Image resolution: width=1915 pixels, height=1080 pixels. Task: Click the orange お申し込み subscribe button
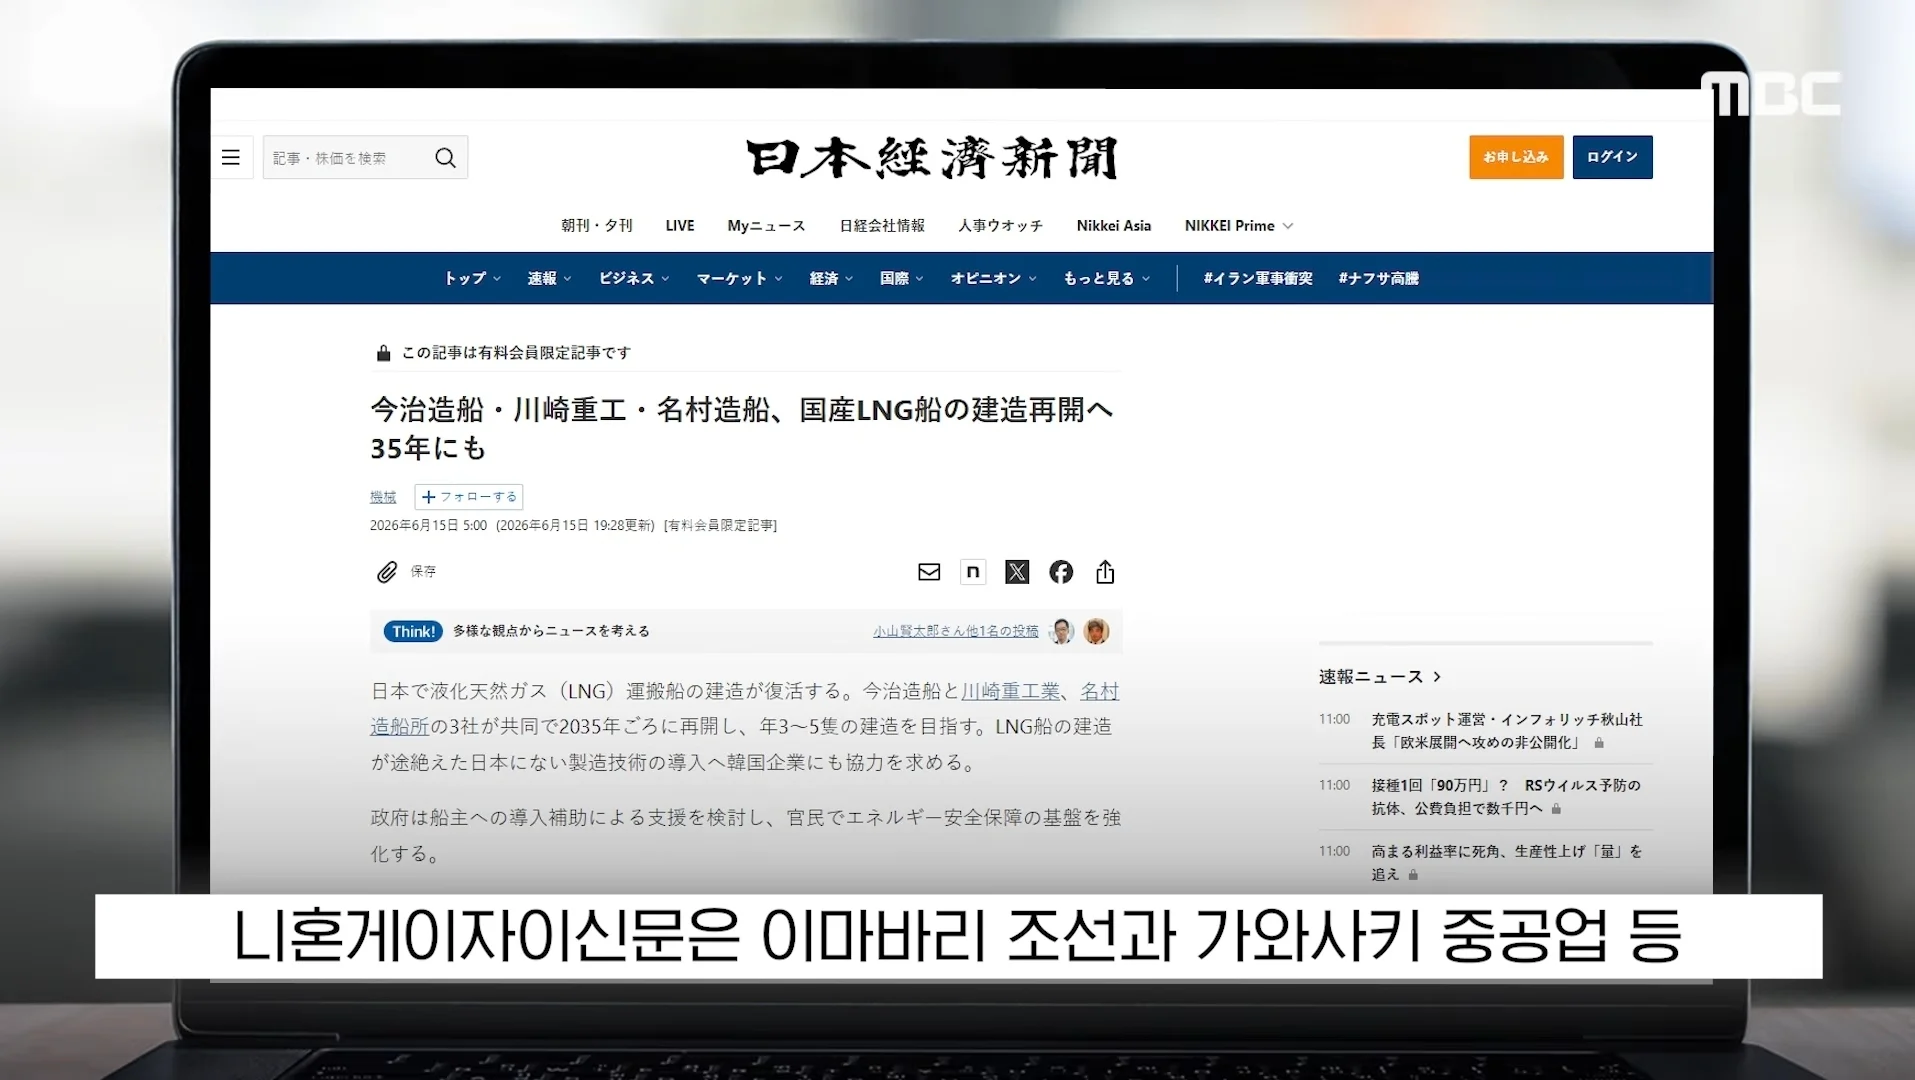tap(1516, 157)
